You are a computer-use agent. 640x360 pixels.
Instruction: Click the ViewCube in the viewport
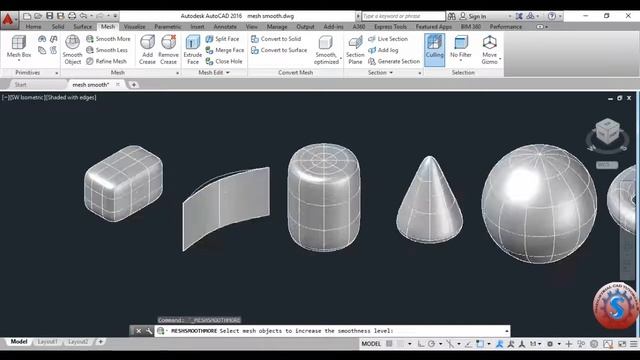click(608, 132)
